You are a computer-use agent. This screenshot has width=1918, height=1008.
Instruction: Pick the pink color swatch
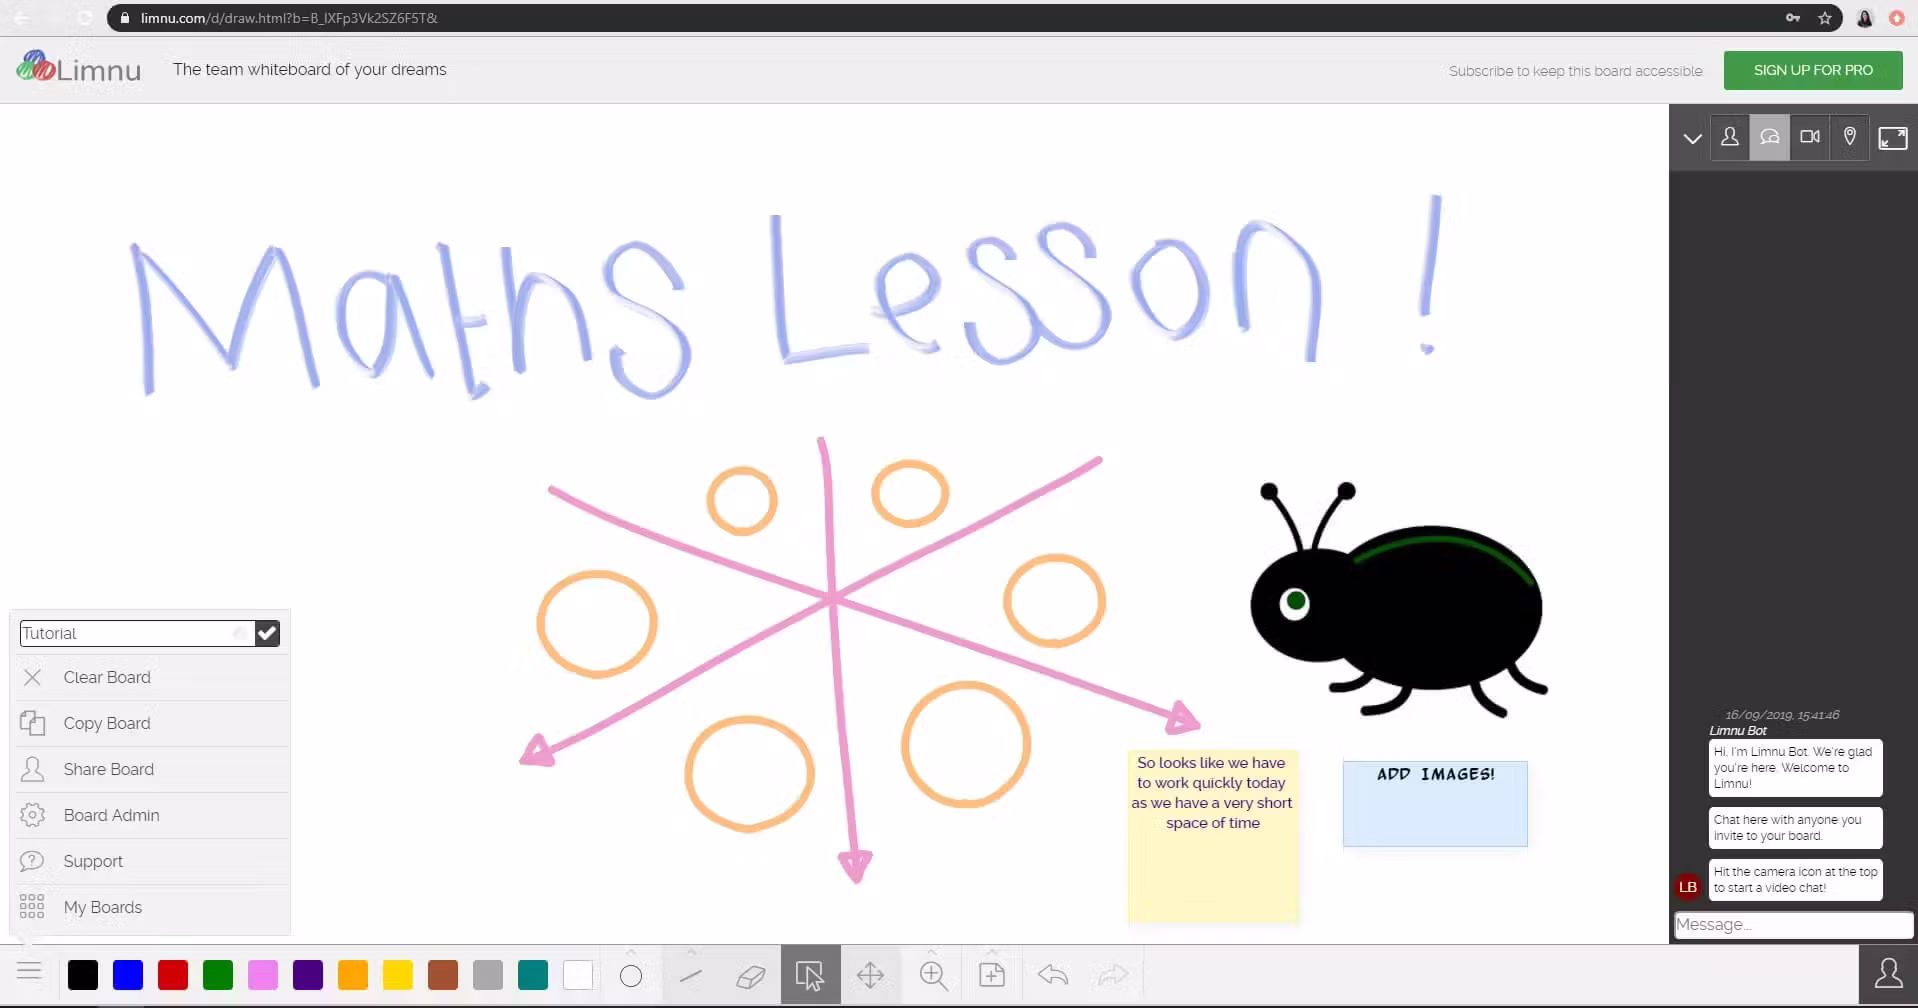tap(263, 975)
